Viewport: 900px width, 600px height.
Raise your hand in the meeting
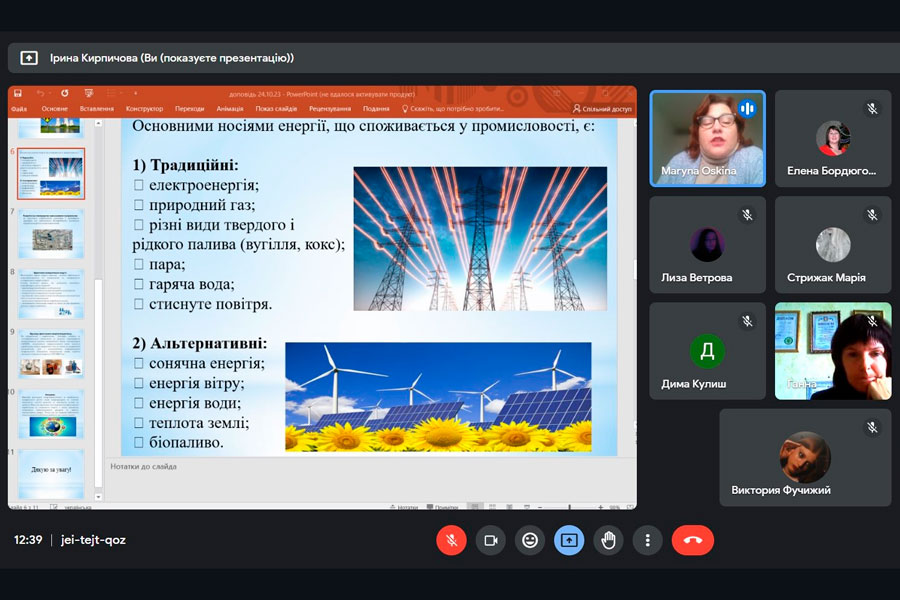click(x=608, y=540)
